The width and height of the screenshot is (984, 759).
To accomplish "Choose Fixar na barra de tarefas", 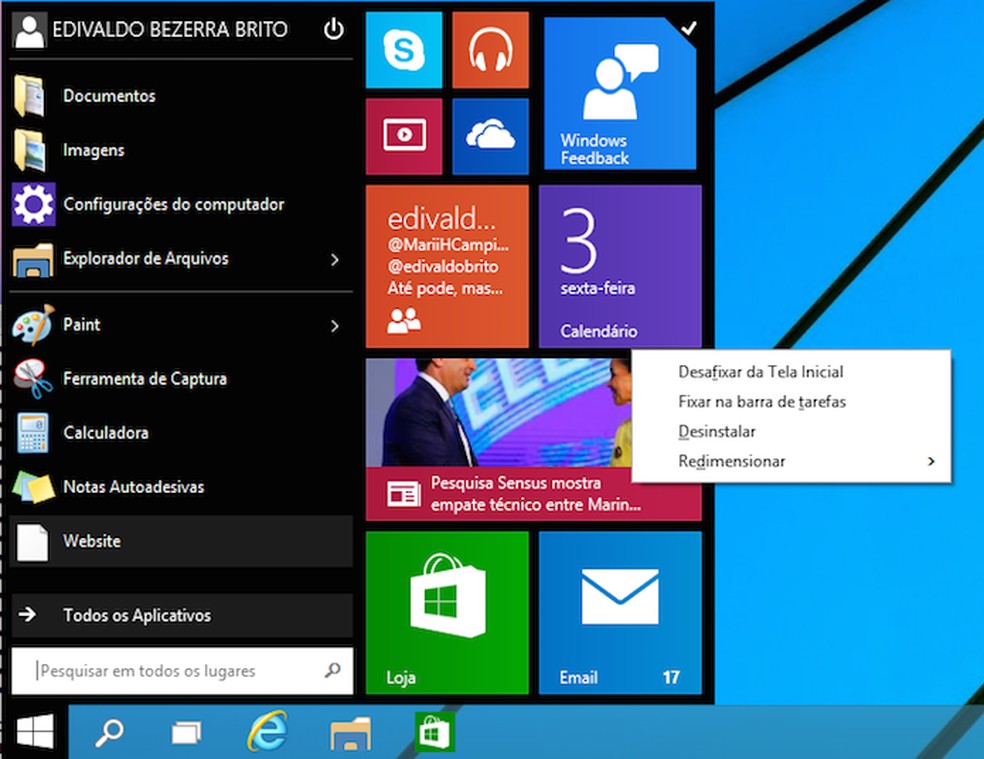I will coord(763,401).
